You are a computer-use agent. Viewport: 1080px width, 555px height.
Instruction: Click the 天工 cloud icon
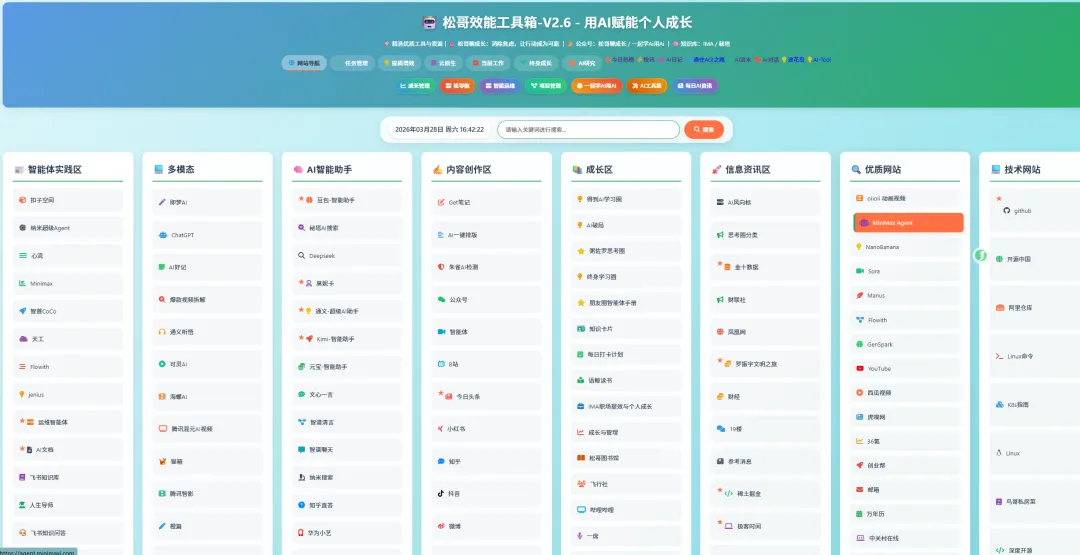click(x=23, y=339)
